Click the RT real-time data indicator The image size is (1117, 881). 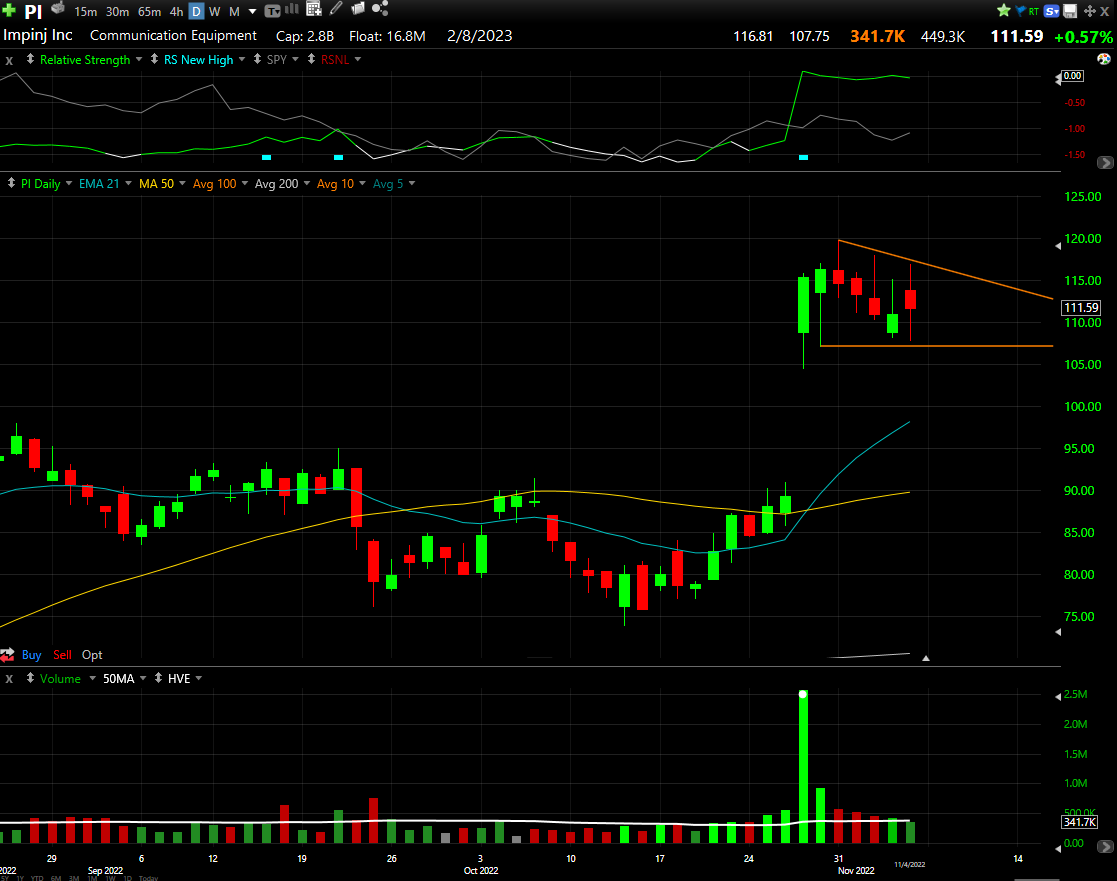[1034, 11]
